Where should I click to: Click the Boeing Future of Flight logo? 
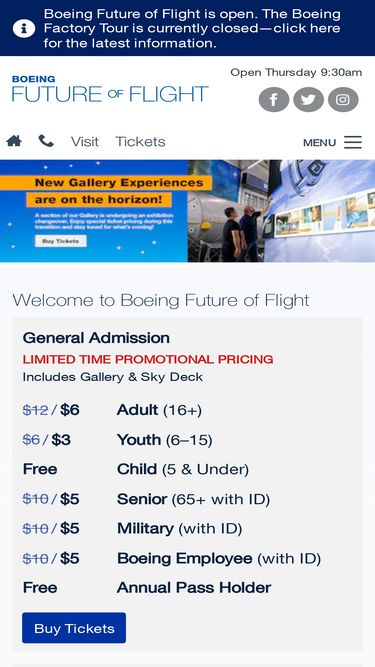tap(110, 88)
